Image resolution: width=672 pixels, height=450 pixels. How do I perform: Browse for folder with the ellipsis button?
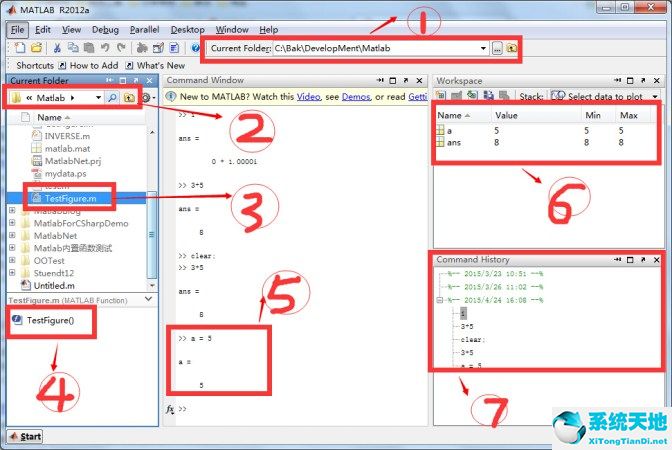click(x=497, y=48)
